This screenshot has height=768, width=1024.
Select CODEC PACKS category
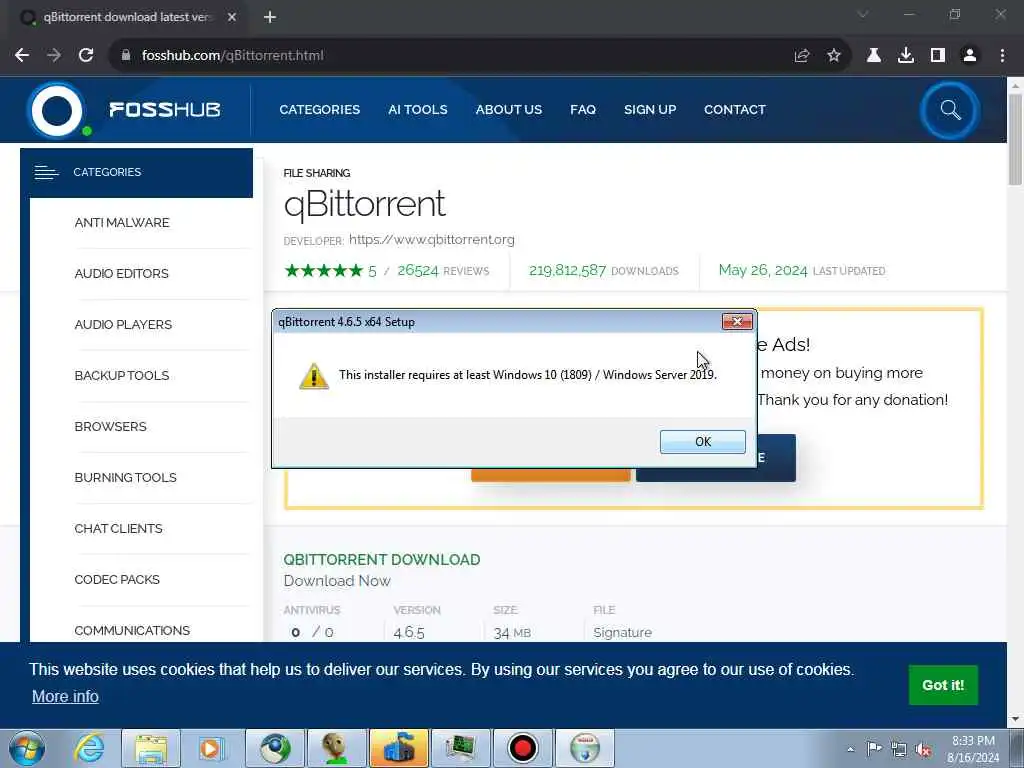point(117,579)
